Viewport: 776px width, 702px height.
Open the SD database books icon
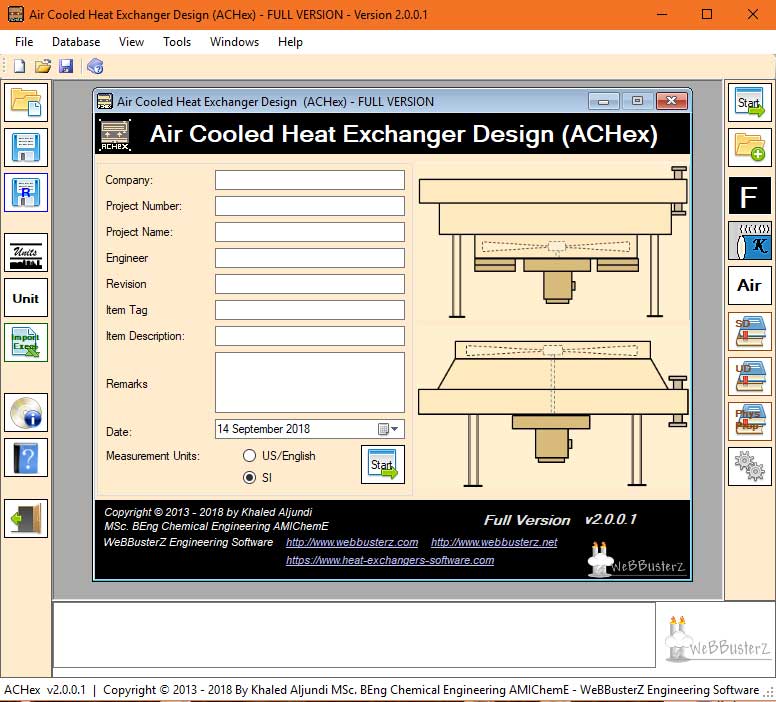pos(749,332)
